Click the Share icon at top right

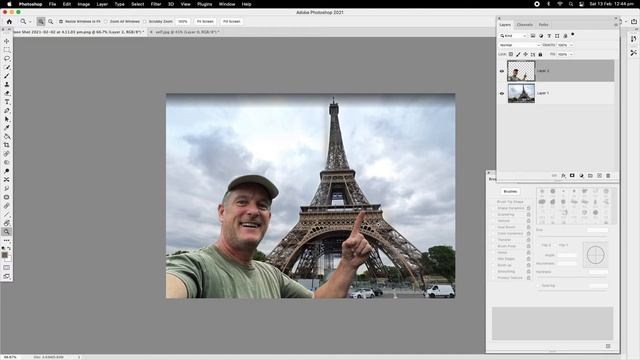coord(634,21)
